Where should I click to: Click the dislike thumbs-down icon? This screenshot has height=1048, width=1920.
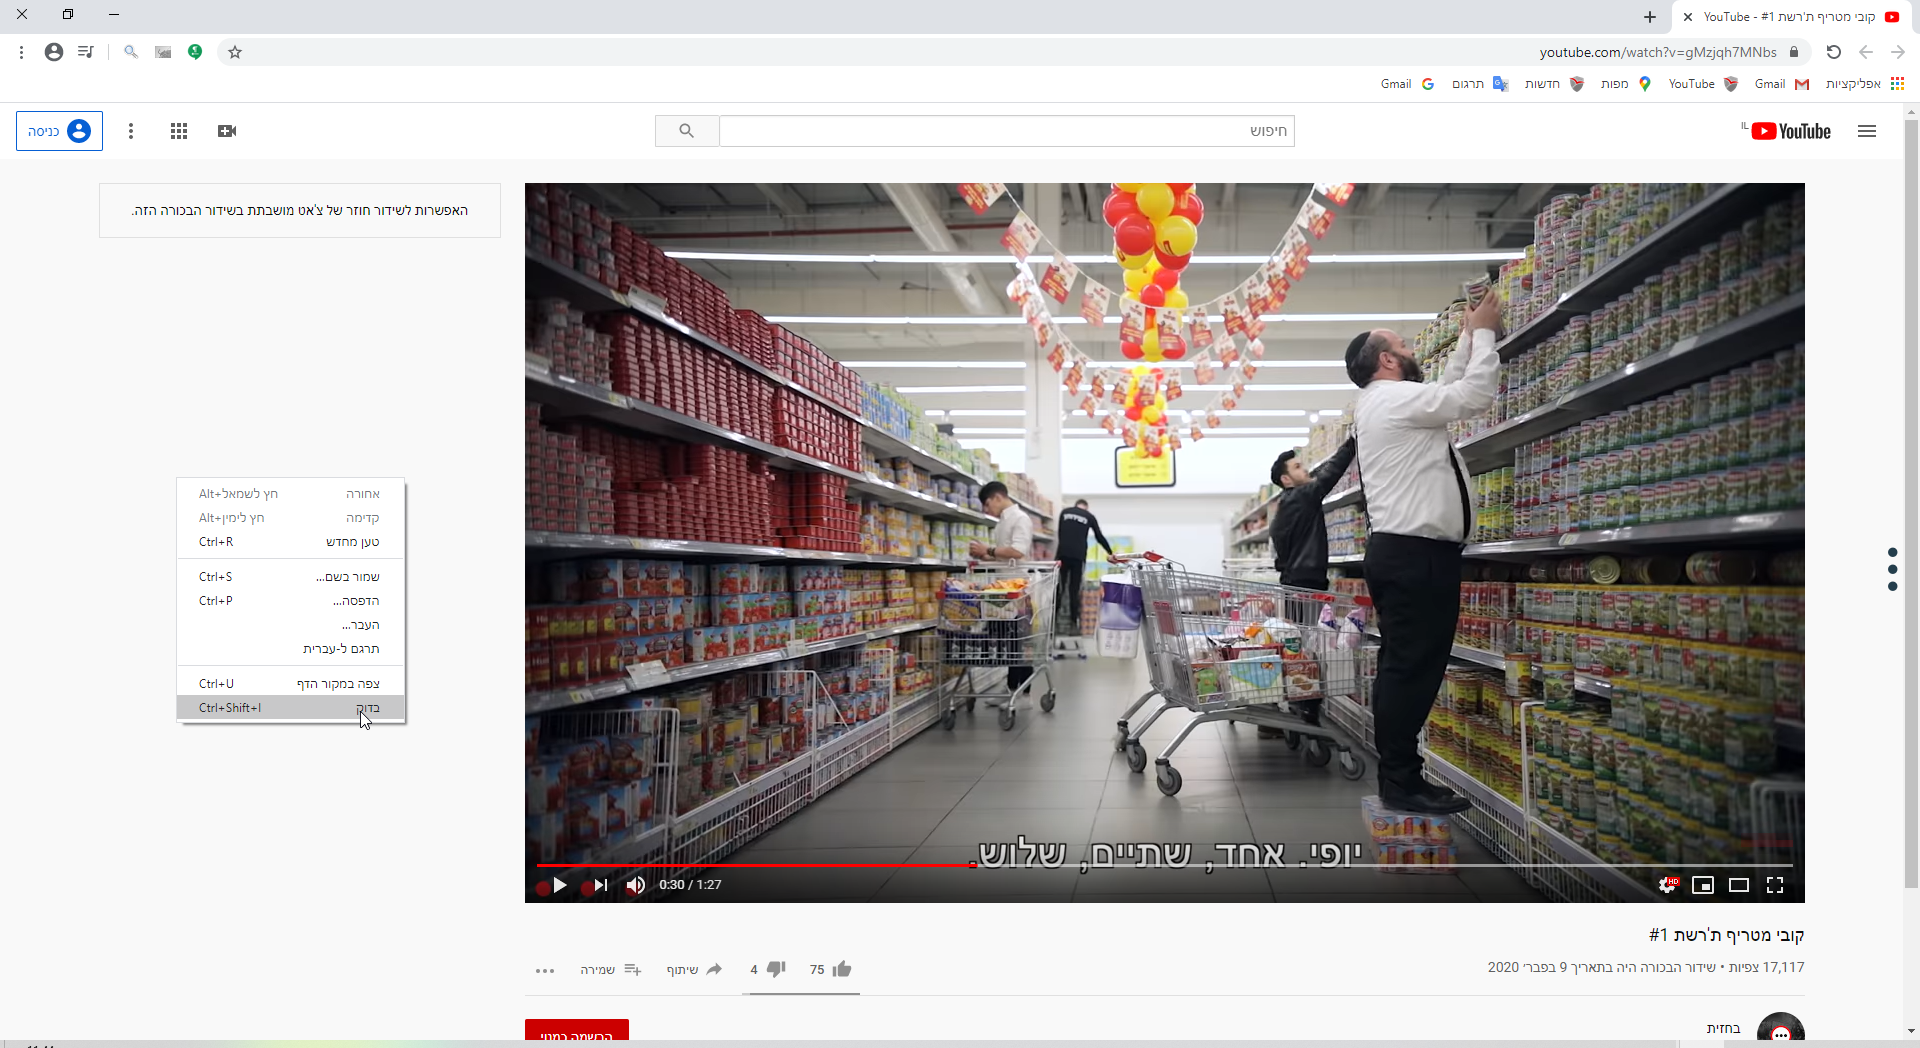[x=776, y=969]
